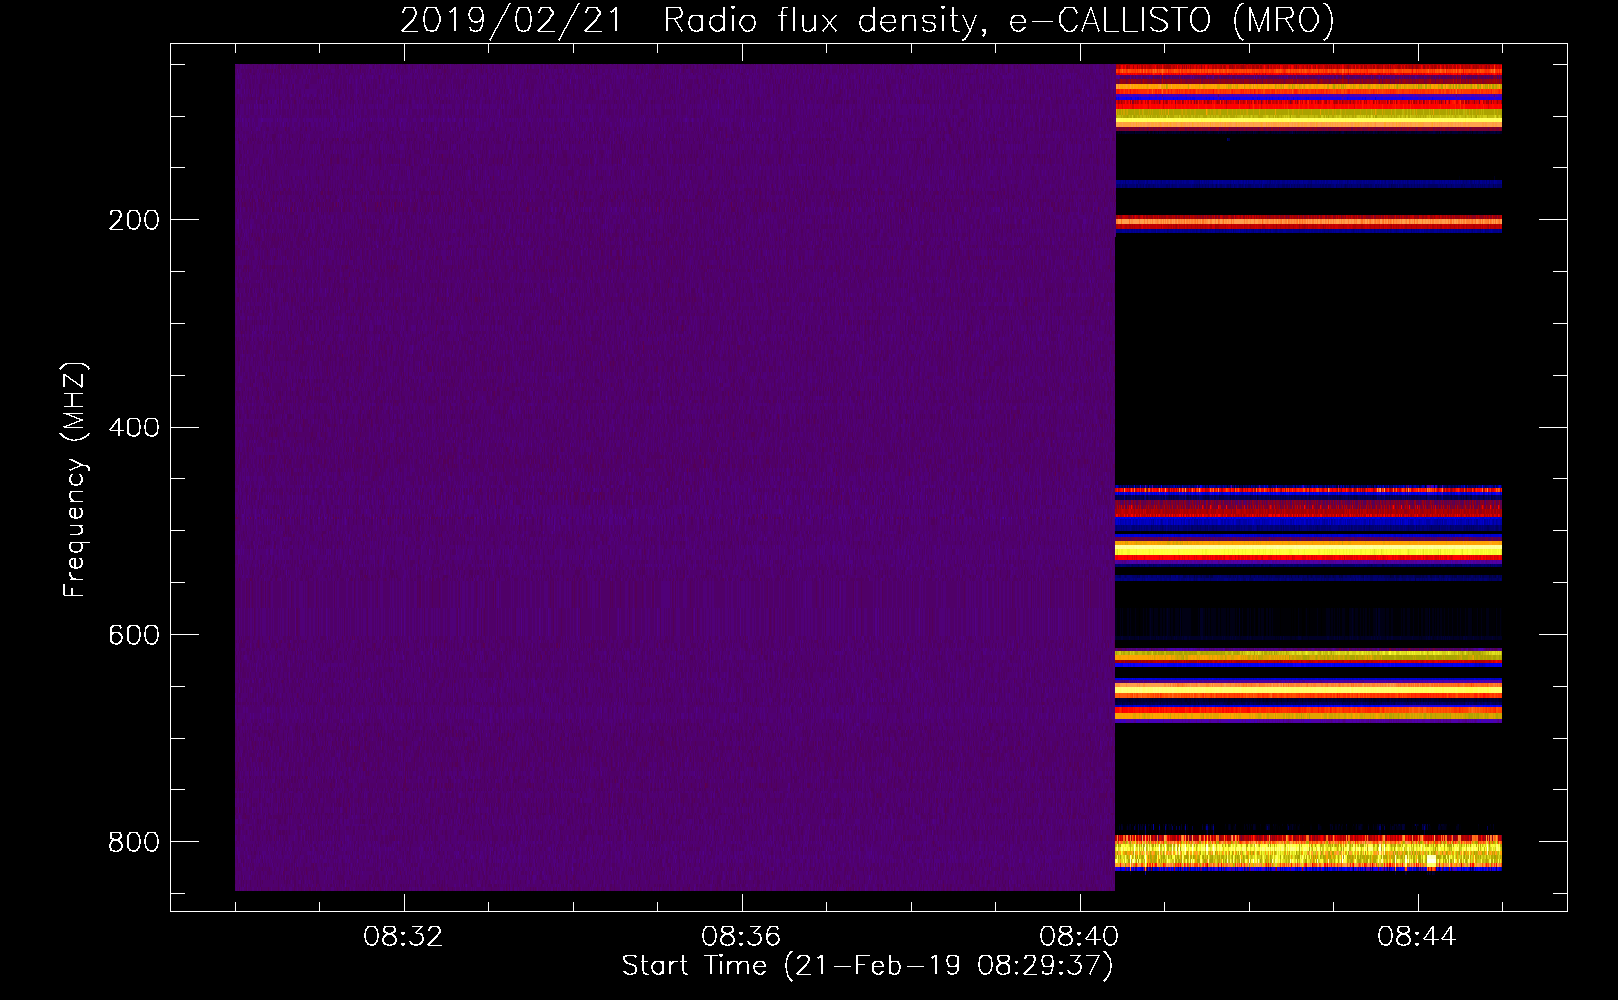This screenshot has height=1000, width=1618.
Task: Click the 08:44 time tick label
Action: pos(1417,937)
